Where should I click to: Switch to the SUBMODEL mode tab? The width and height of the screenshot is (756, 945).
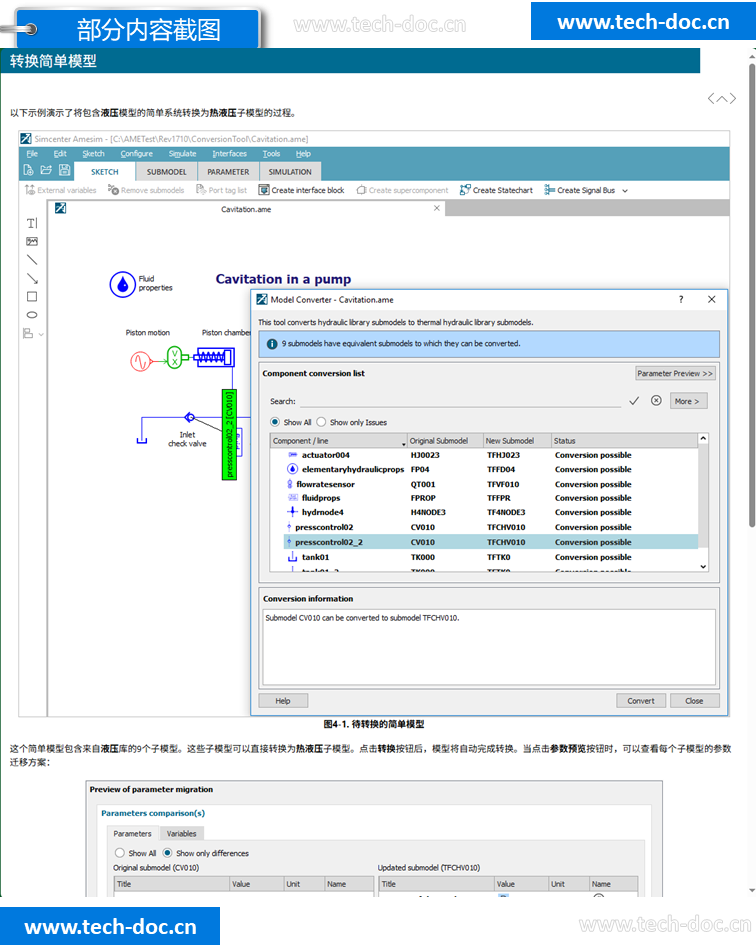[x=166, y=172]
